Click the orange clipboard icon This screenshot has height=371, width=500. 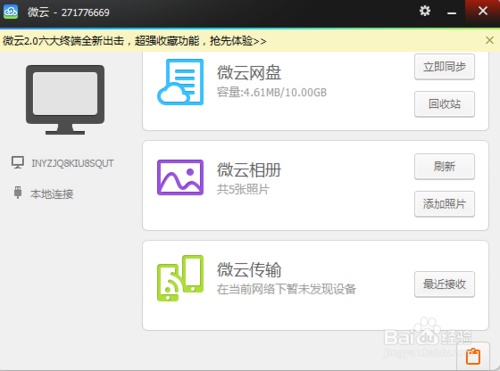point(473,356)
